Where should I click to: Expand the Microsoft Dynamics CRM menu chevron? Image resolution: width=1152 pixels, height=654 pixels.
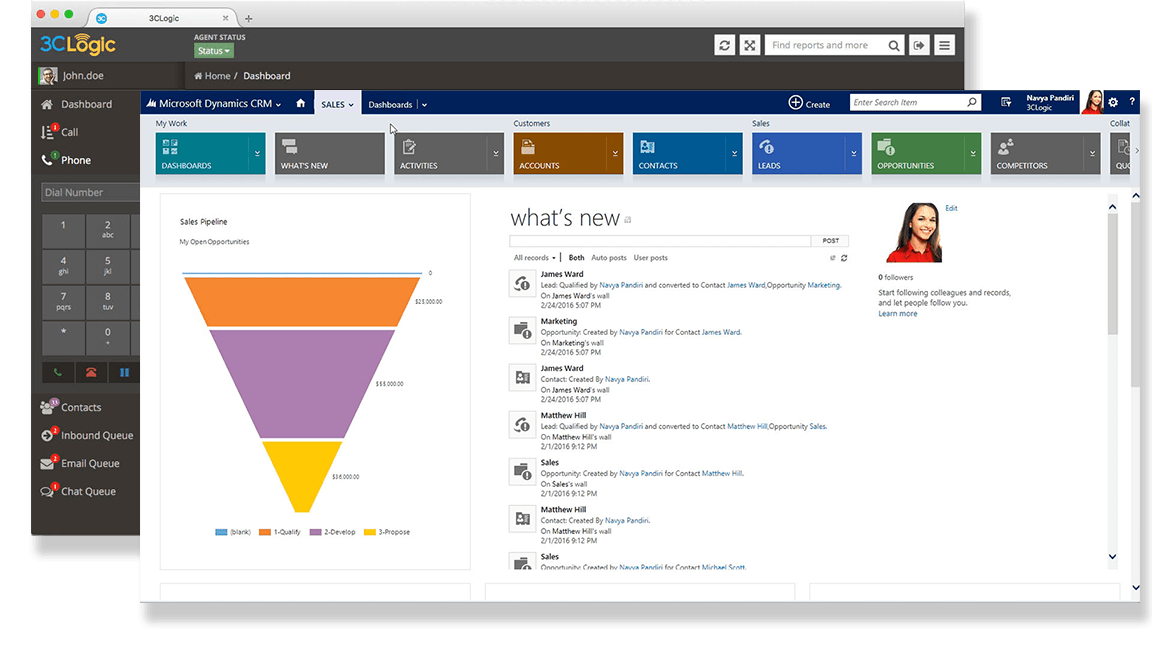278,105
